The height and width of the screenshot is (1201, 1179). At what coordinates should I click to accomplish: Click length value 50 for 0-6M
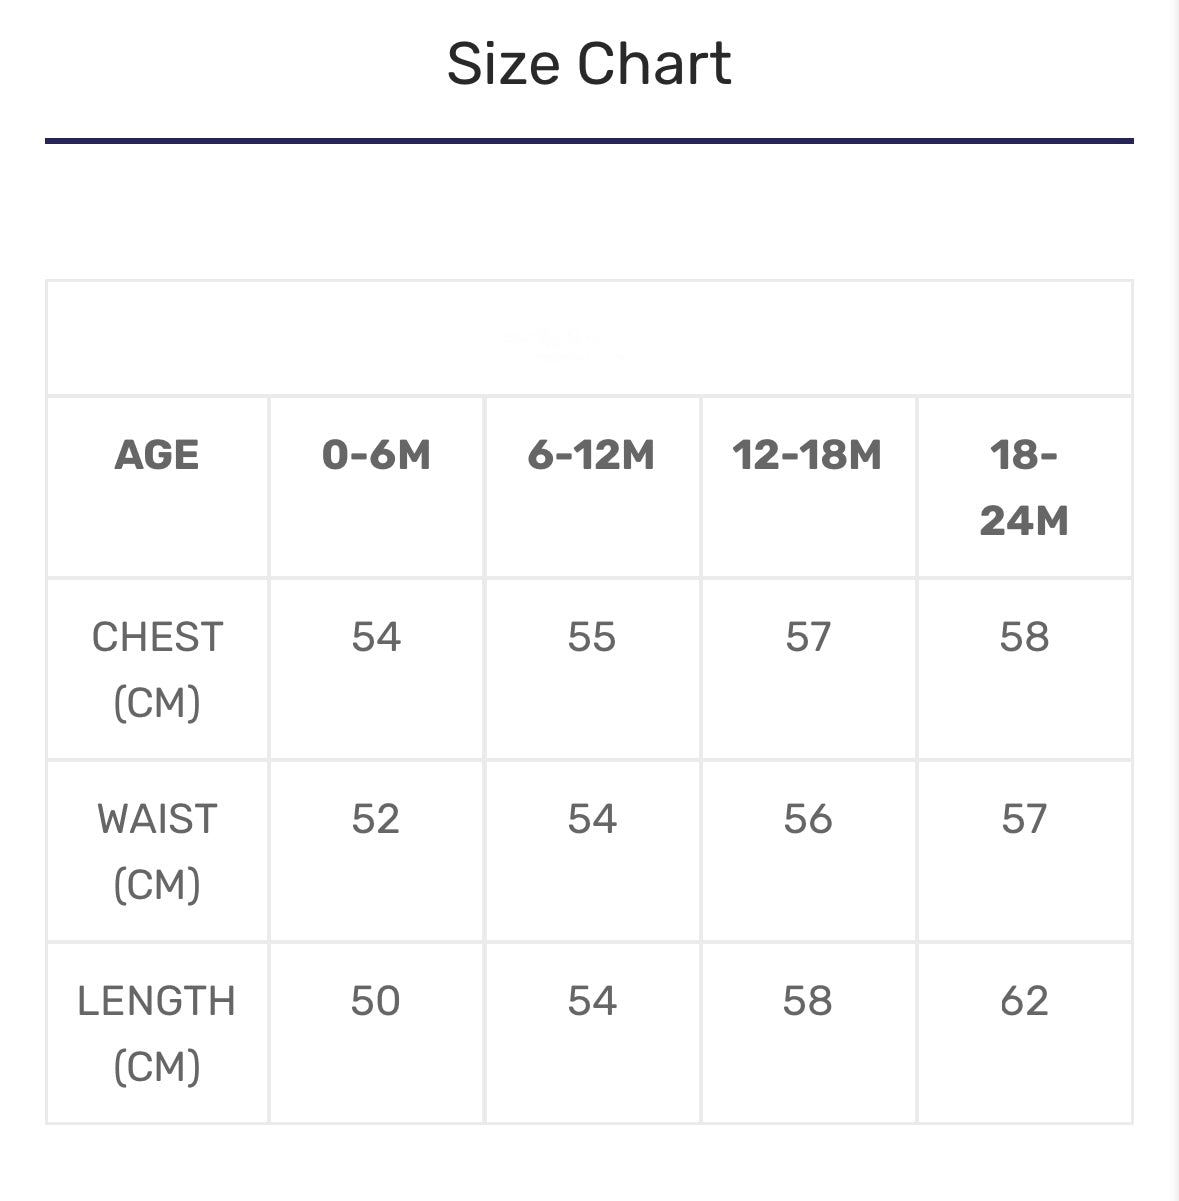point(376,1001)
